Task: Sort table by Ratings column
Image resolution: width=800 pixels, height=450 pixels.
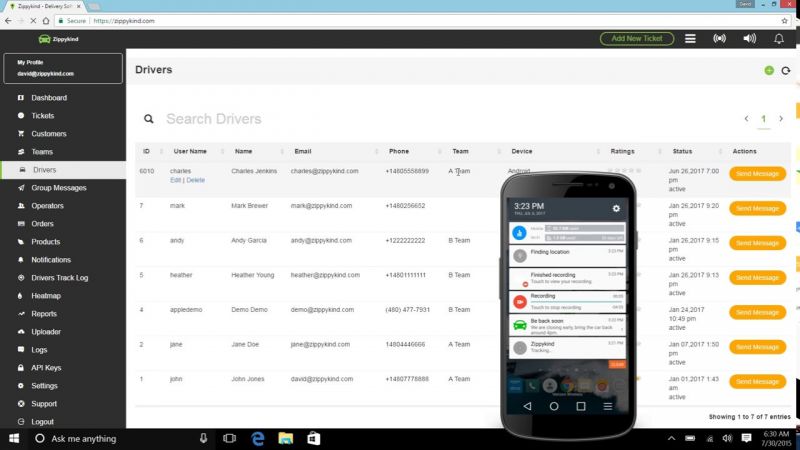Action: (622, 152)
